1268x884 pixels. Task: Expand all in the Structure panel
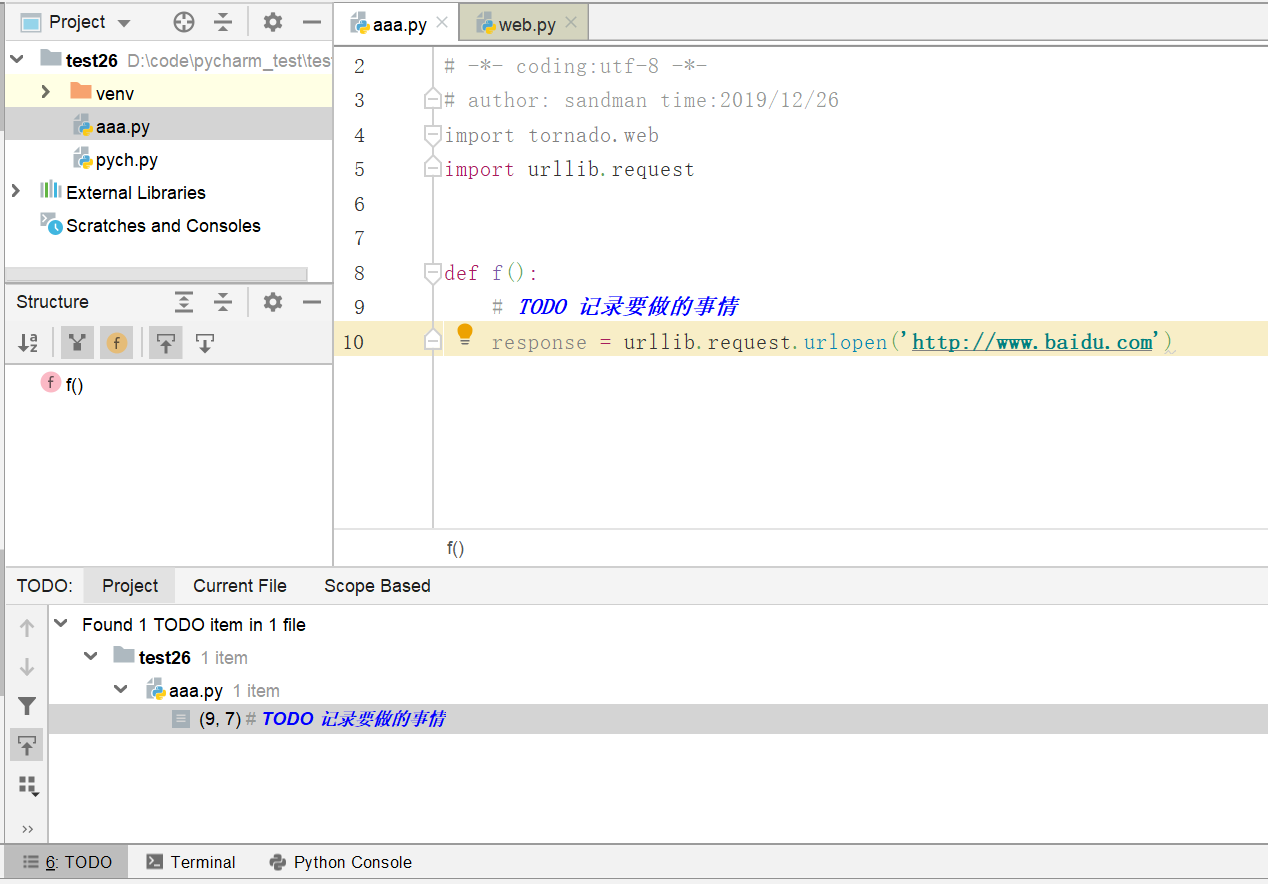(184, 302)
